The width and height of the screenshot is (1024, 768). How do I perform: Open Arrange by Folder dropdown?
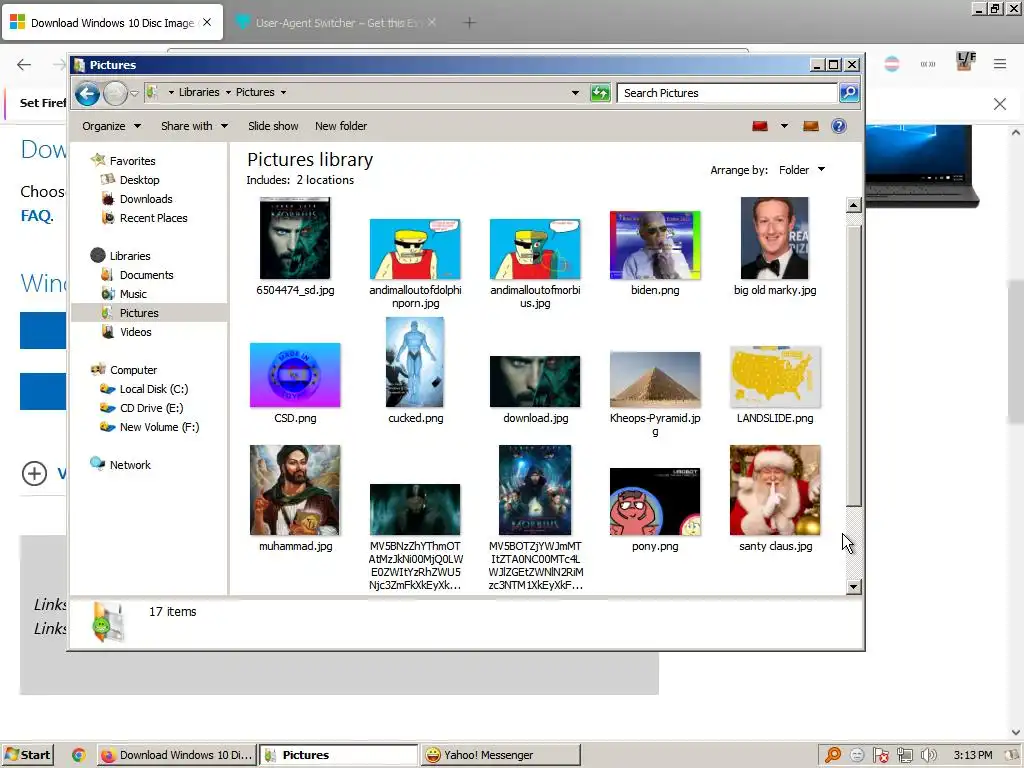[801, 170]
